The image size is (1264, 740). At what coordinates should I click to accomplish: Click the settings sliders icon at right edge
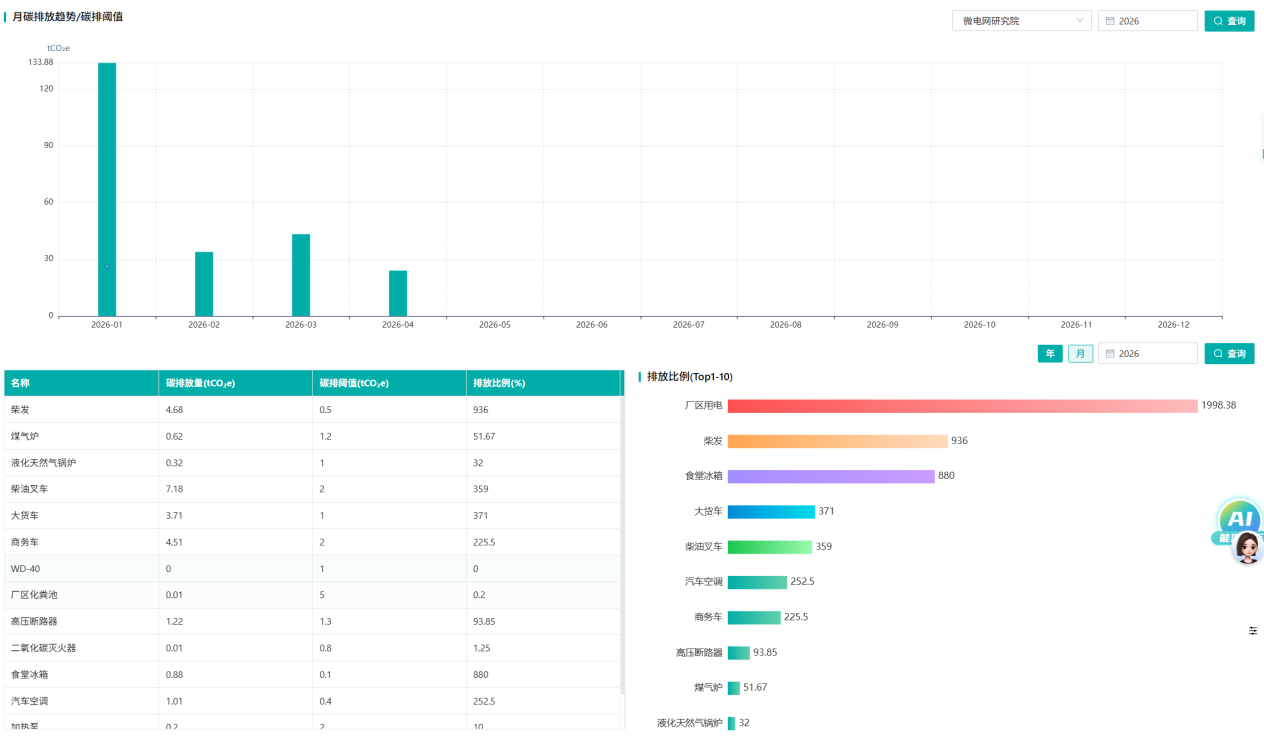coord(1253,631)
